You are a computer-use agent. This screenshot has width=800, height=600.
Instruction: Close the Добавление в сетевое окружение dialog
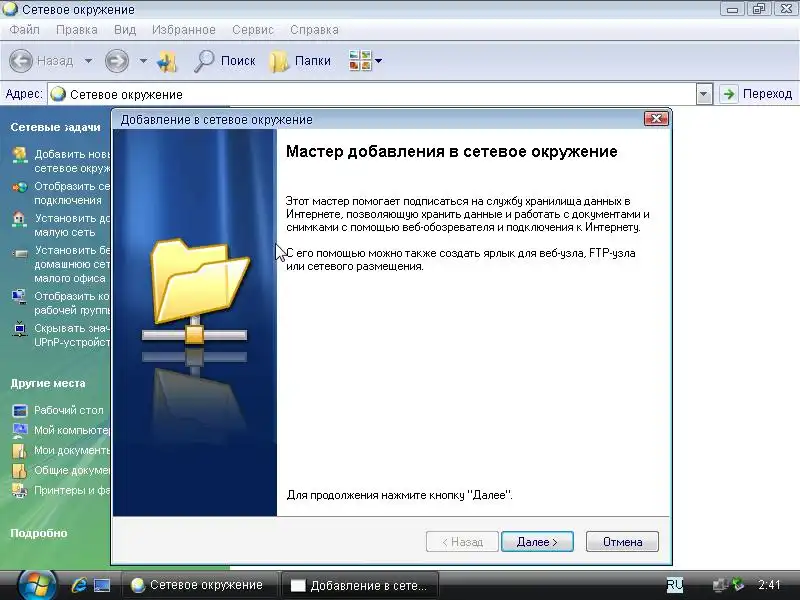[656, 119]
